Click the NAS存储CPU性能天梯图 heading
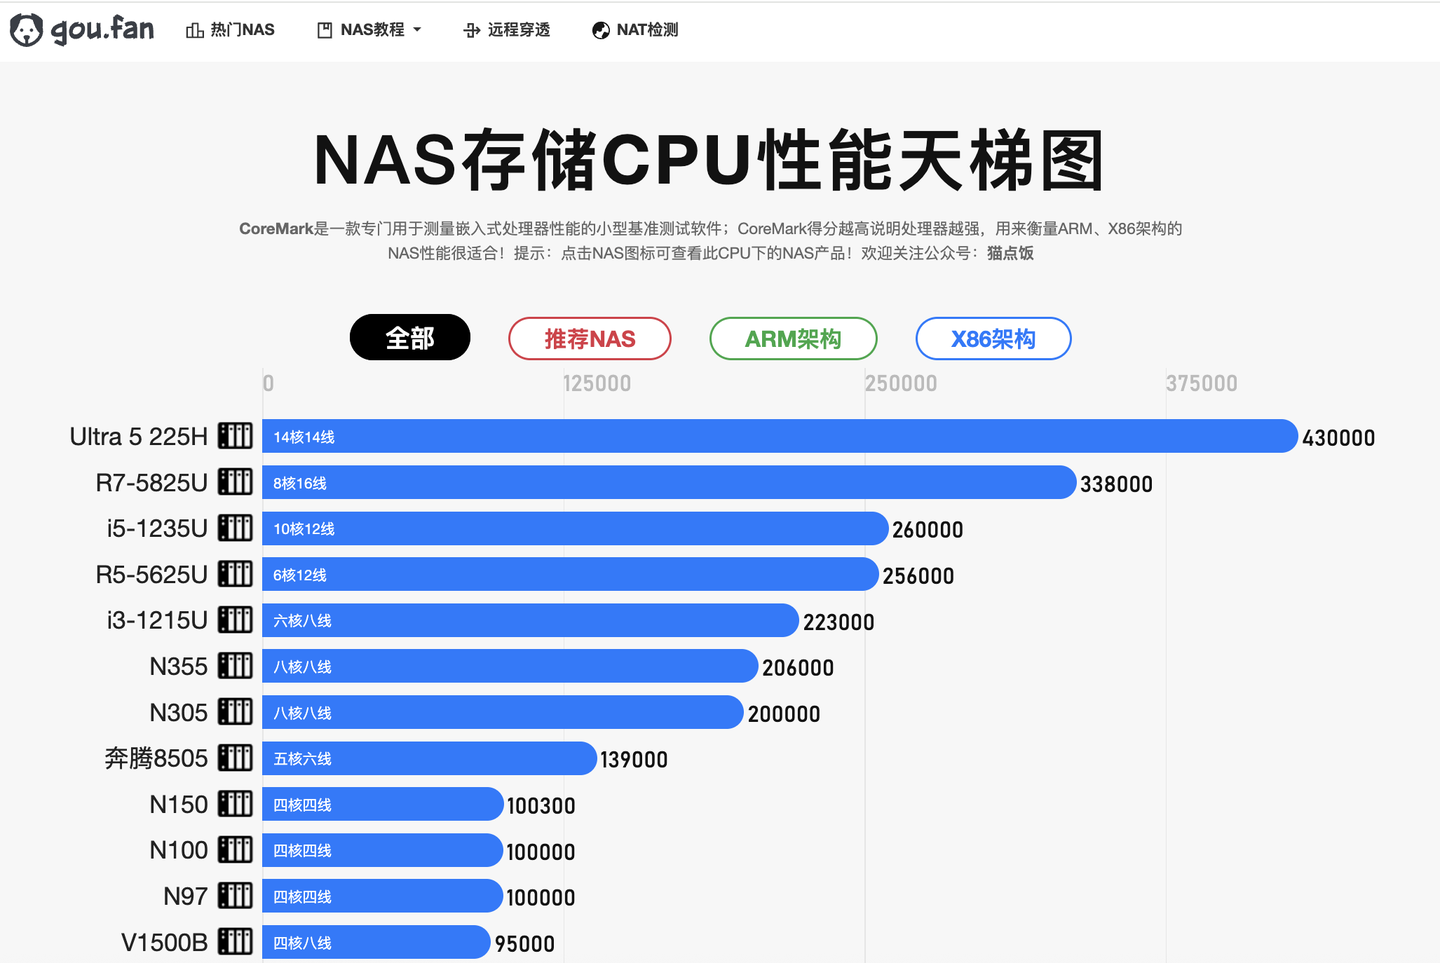The height and width of the screenshot is (963, 1440). 709,160
